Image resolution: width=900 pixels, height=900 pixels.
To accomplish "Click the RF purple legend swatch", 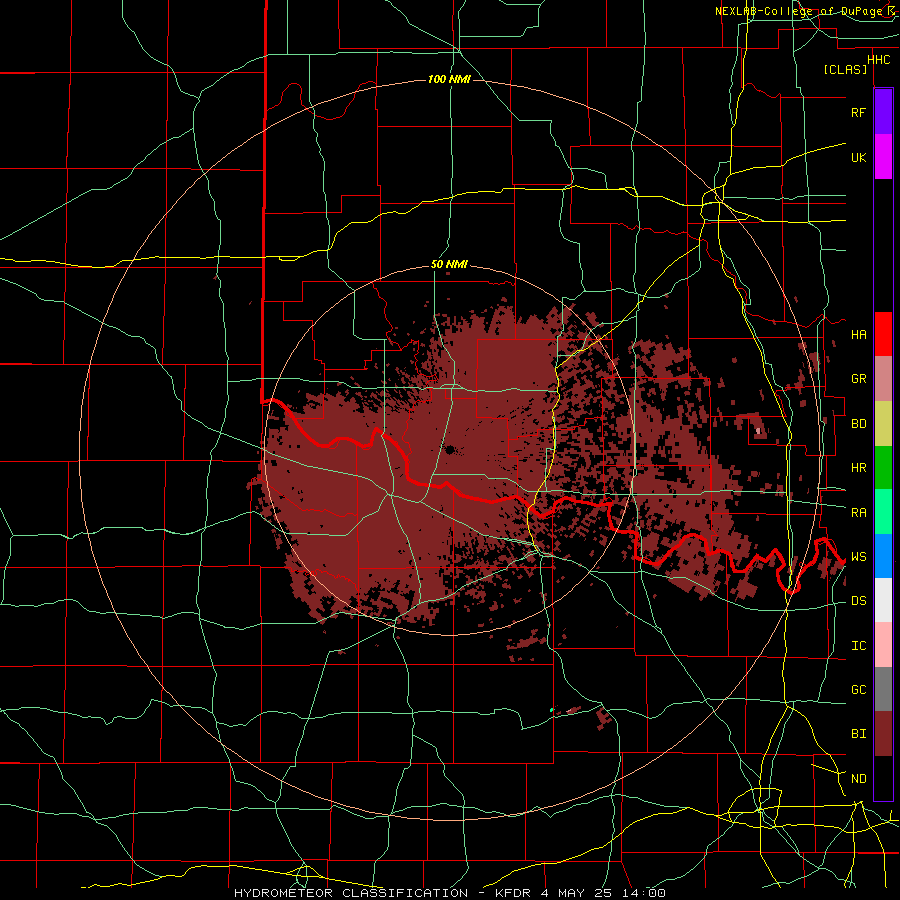I will click(883, 111).
